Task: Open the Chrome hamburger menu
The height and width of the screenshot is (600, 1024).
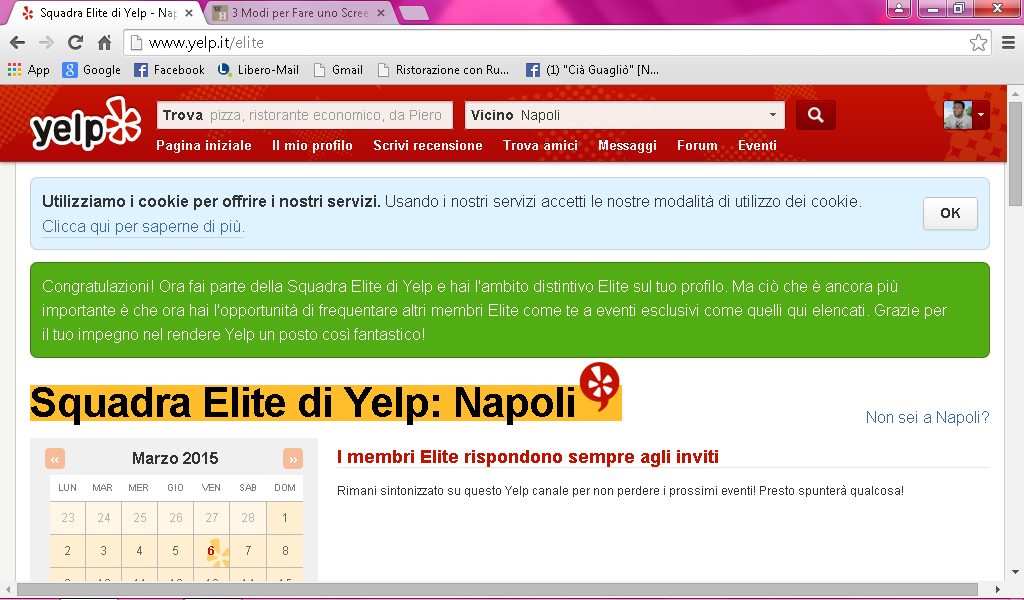Action: click(1008, 43)
